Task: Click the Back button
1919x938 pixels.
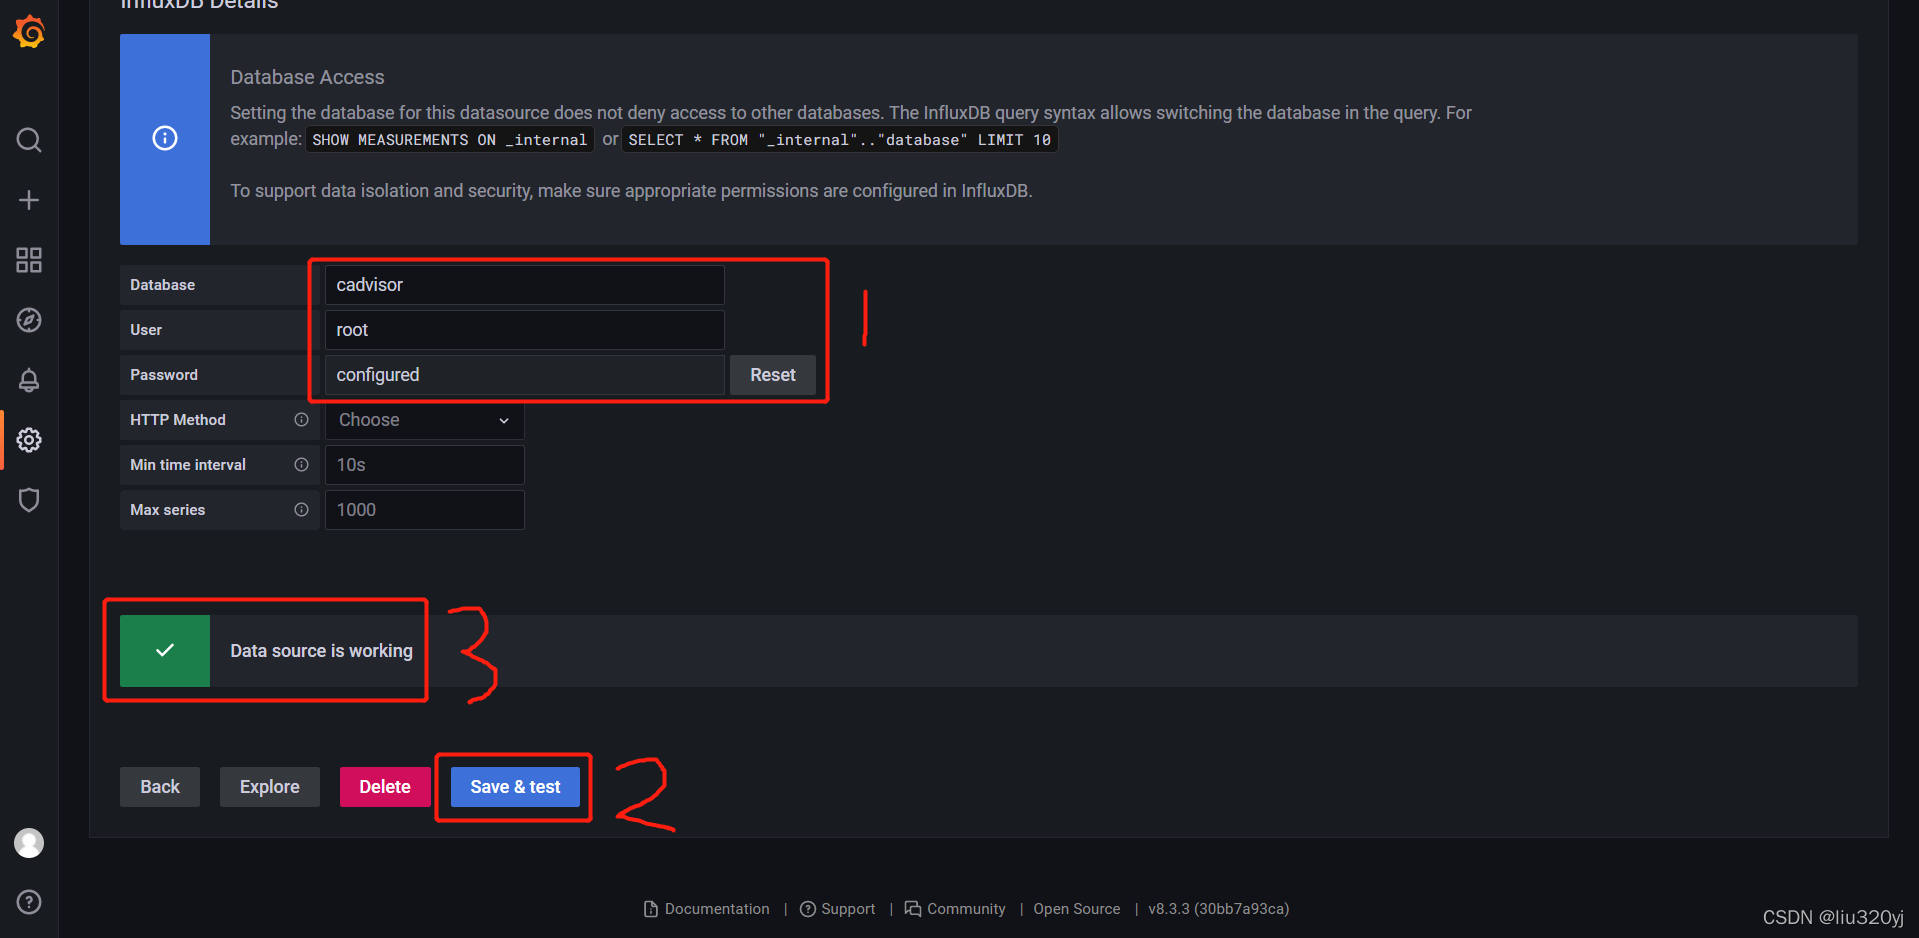Action: pos(160,787)
